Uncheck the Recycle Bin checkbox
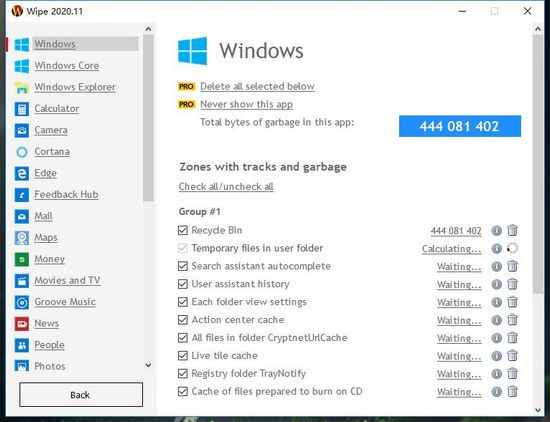The image size is (550, 422). [183, 230]
